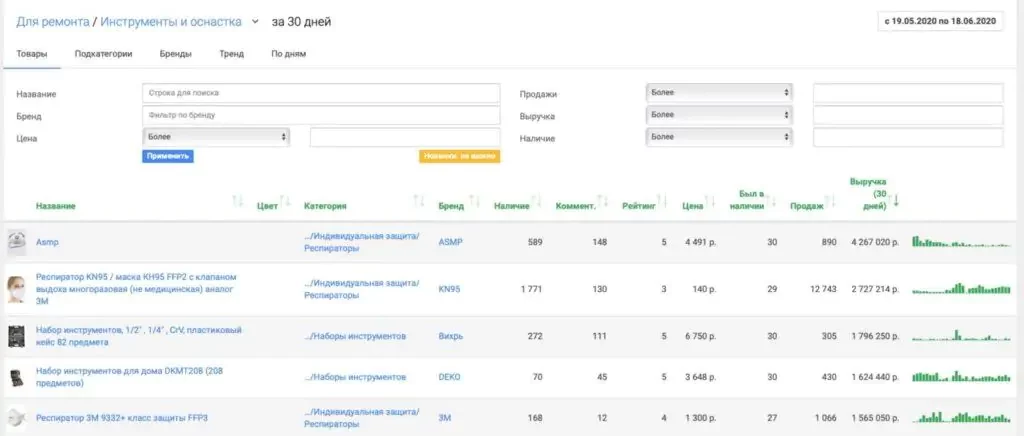Open the Цена comparison dropdown

pyautogui.click(x=217, y=136)
